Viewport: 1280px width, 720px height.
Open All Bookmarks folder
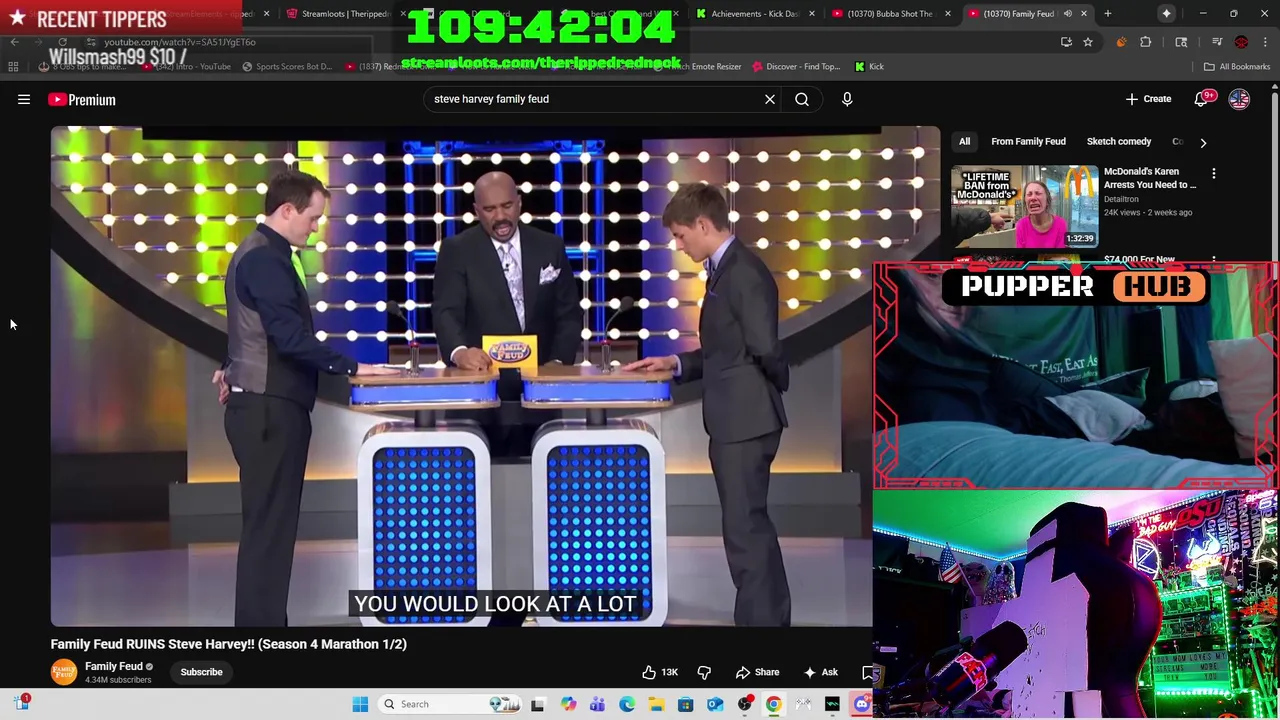1237,67
